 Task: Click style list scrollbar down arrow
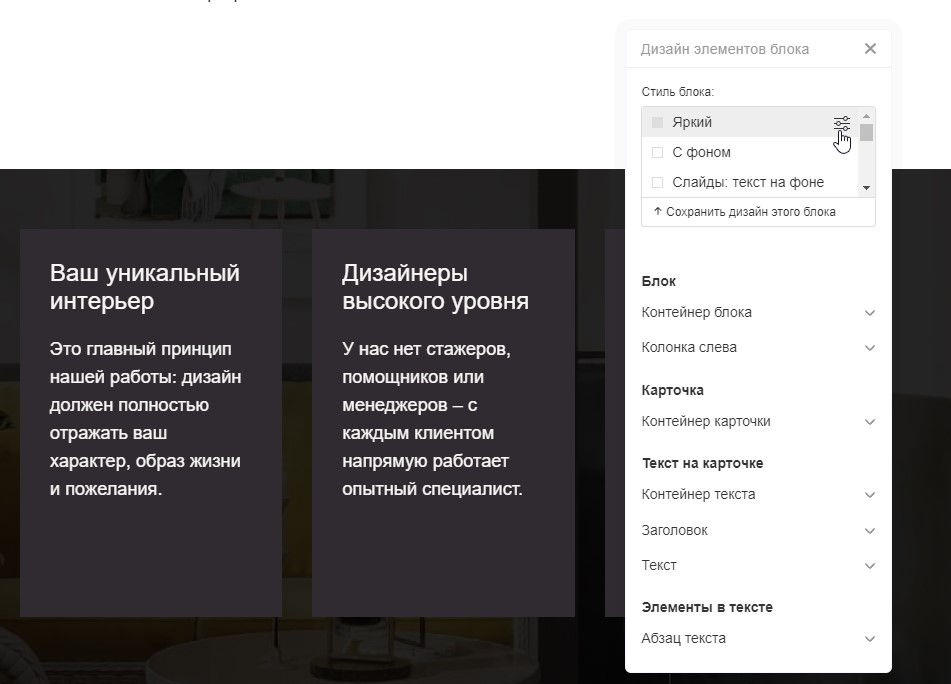coord(866,188)
